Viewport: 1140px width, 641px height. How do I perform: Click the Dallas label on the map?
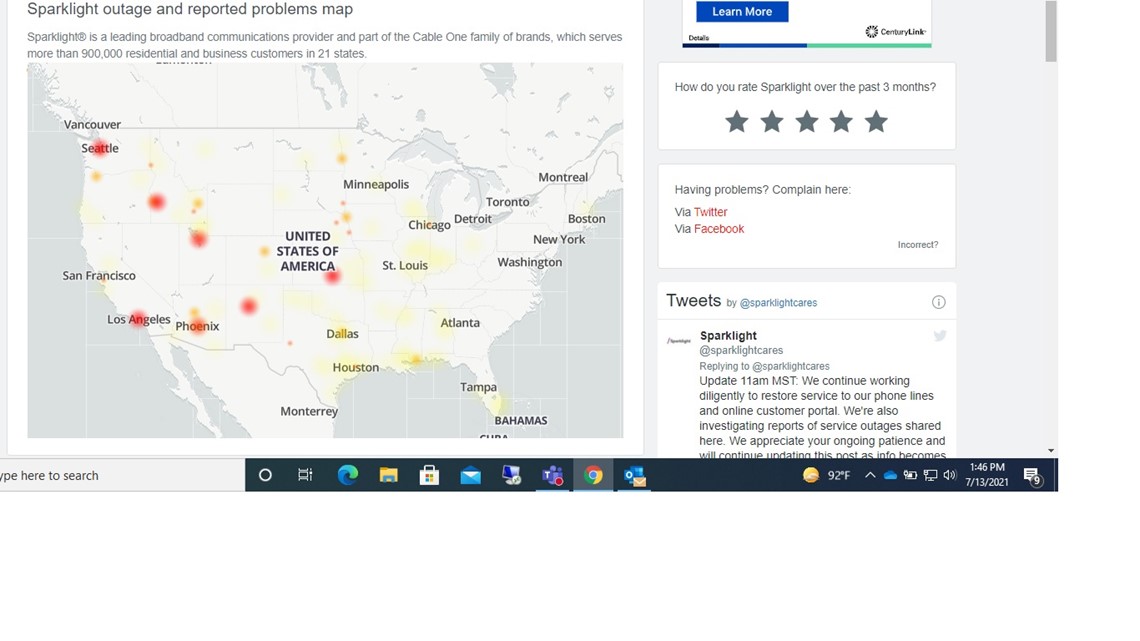click(342, 334)
